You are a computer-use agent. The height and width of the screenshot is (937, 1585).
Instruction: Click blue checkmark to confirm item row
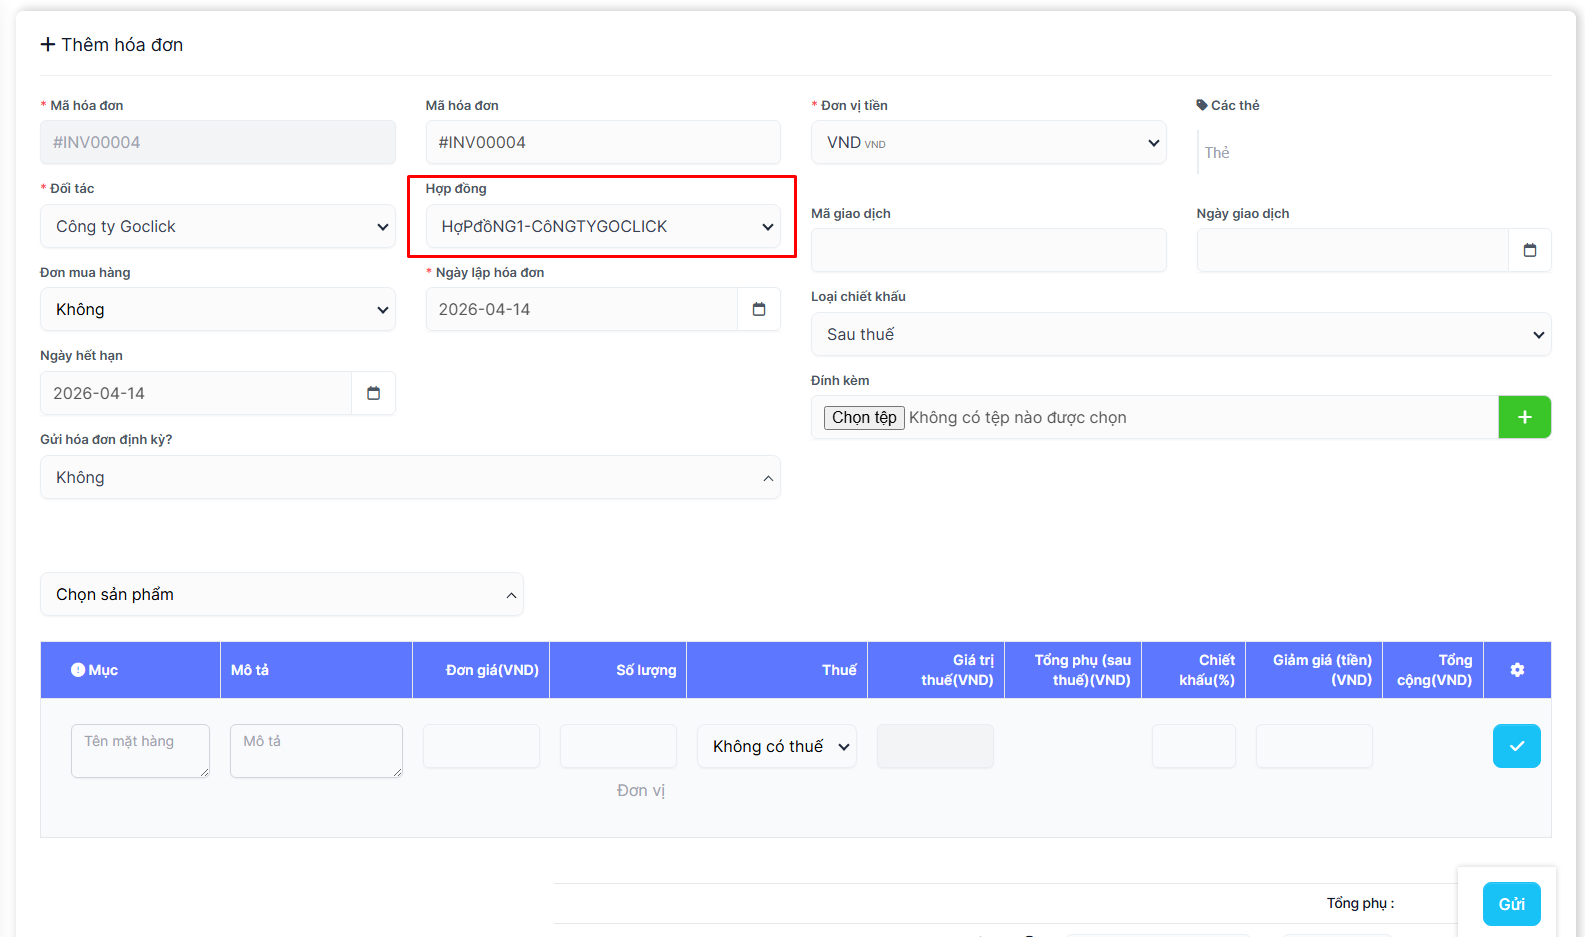coord(1516,746)
